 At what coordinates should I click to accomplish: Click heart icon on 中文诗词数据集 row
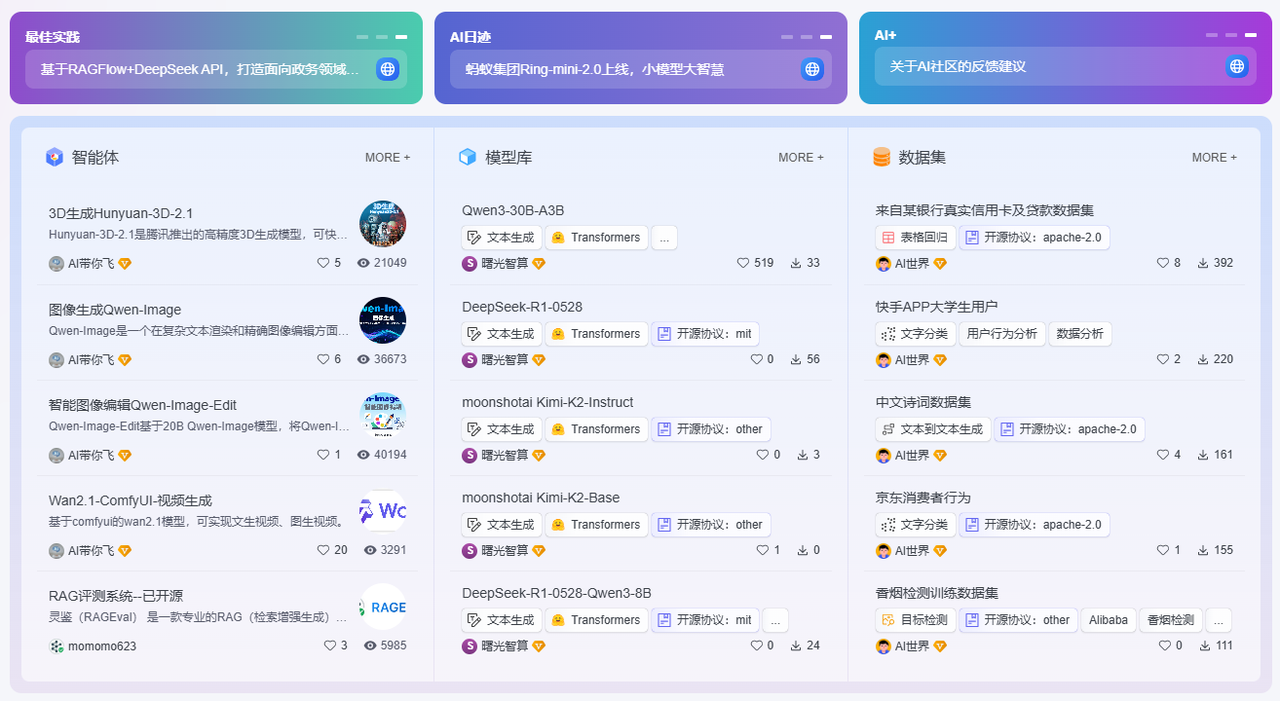[1163, 455]
